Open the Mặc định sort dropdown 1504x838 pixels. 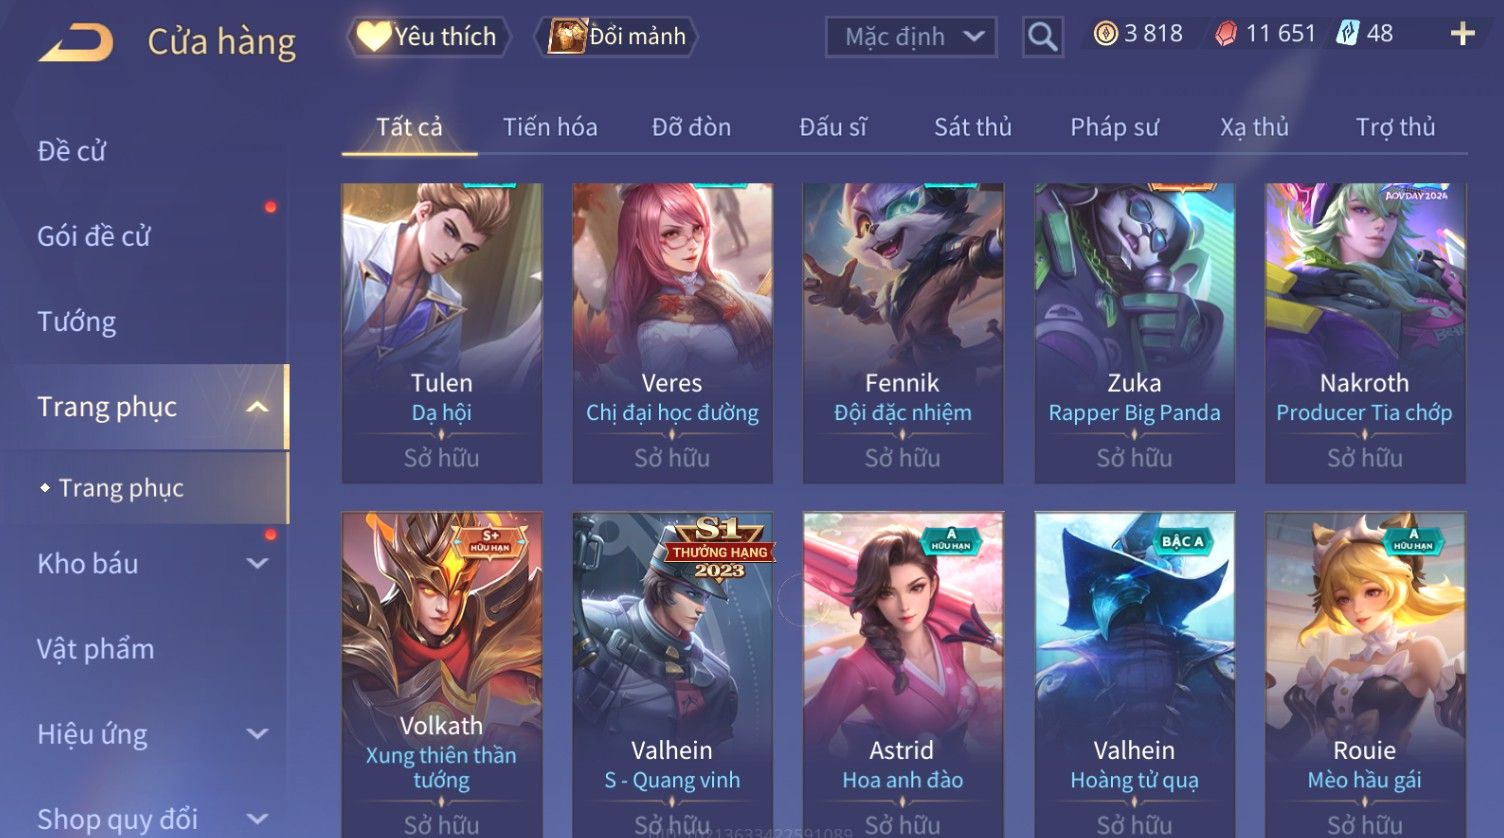click(911, 37)
